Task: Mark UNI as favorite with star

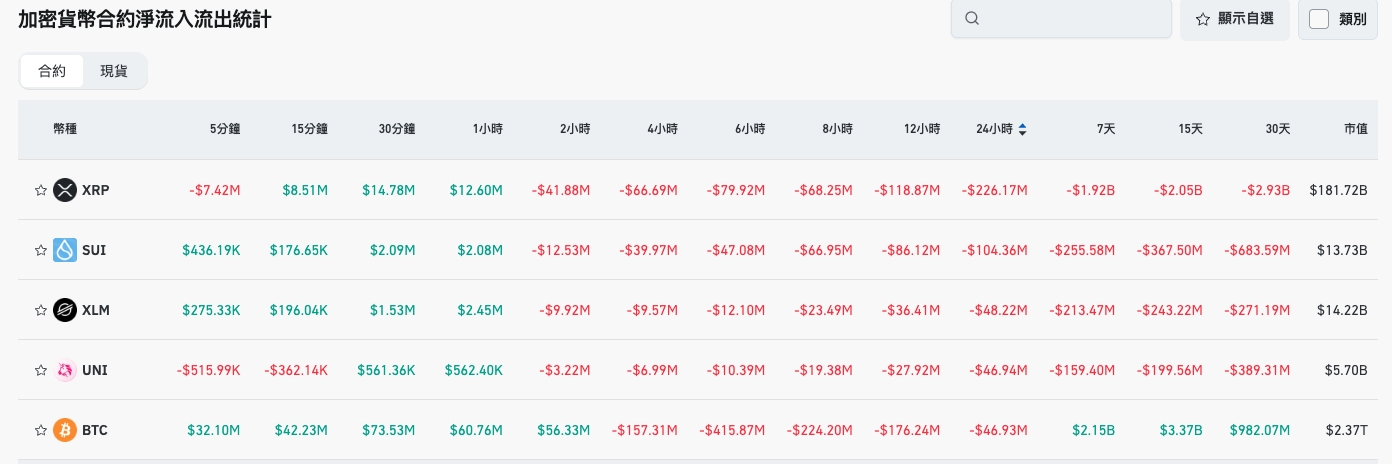Action: click(41, 370)
